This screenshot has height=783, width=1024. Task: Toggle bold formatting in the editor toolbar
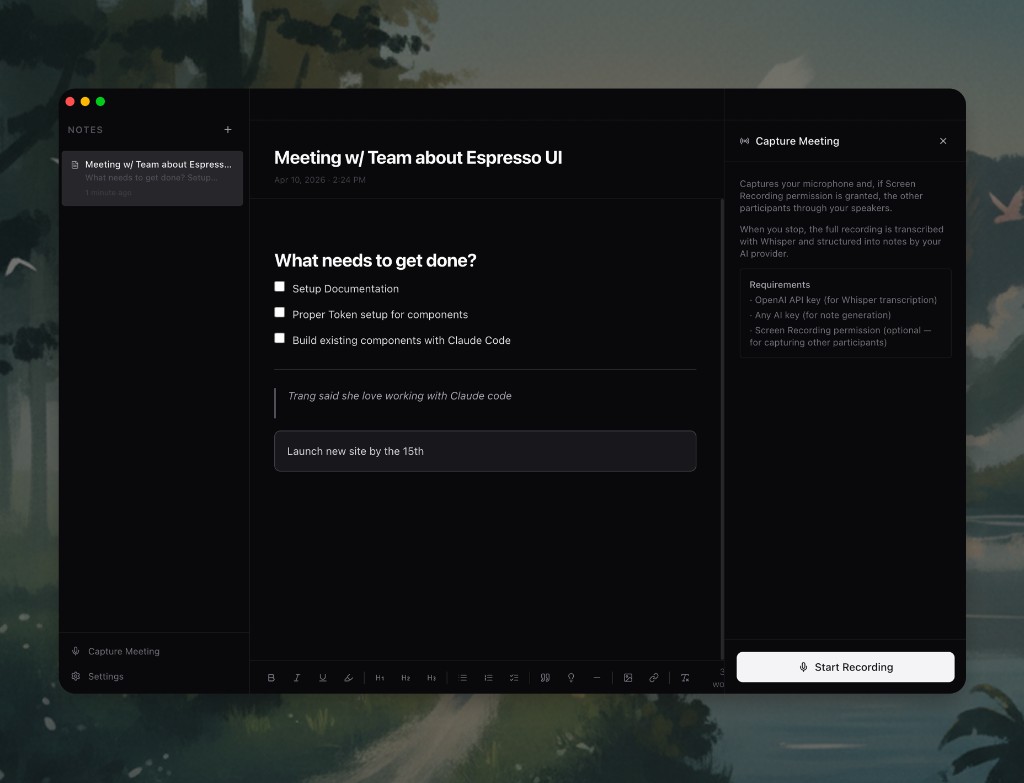point(271,677)
